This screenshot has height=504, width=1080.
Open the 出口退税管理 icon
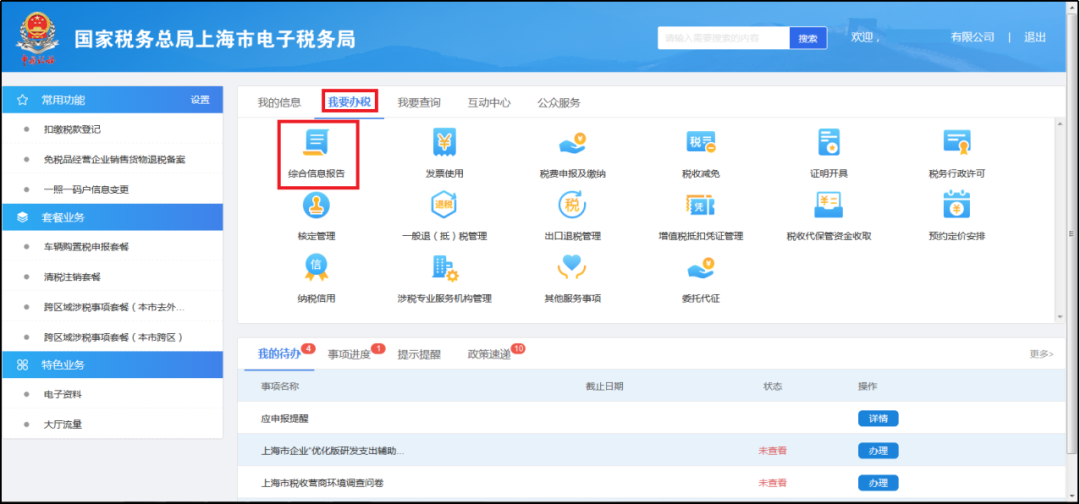572,204
